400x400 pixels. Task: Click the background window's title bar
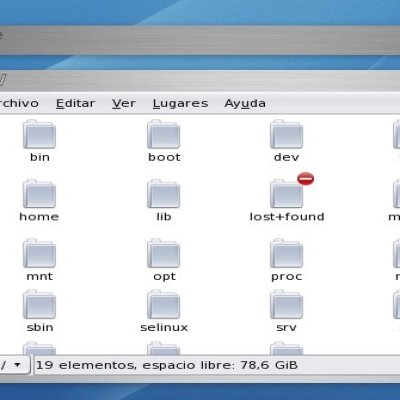coord(200,40)
